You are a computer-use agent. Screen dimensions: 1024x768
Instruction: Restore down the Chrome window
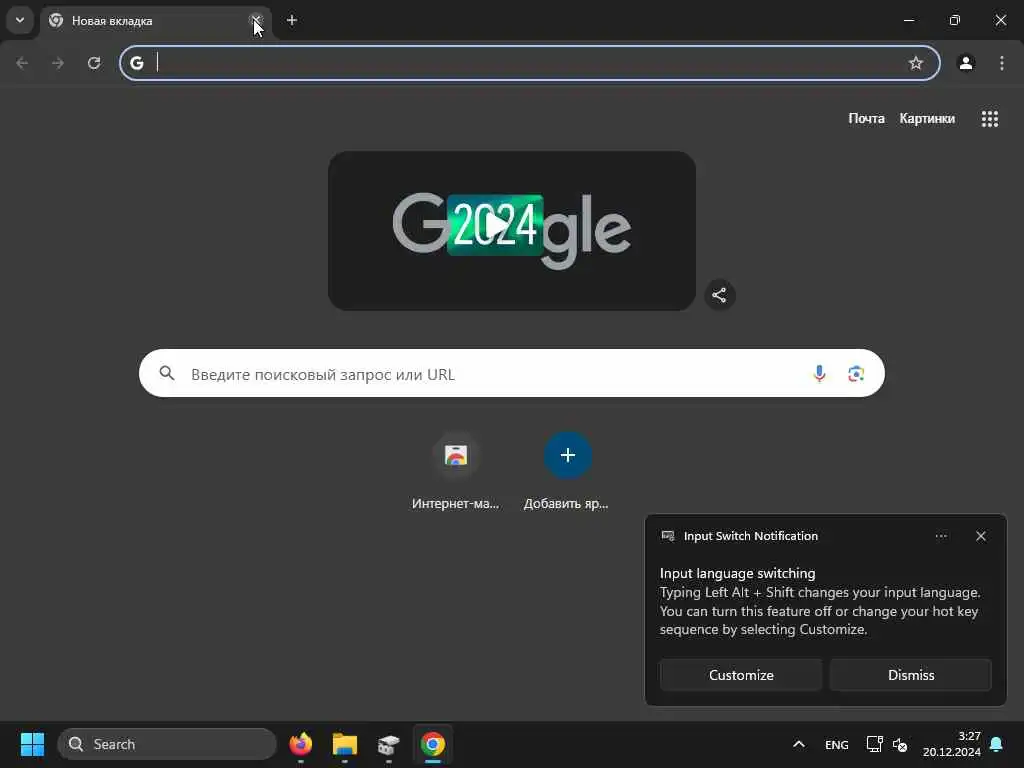(x=954, y=20)
